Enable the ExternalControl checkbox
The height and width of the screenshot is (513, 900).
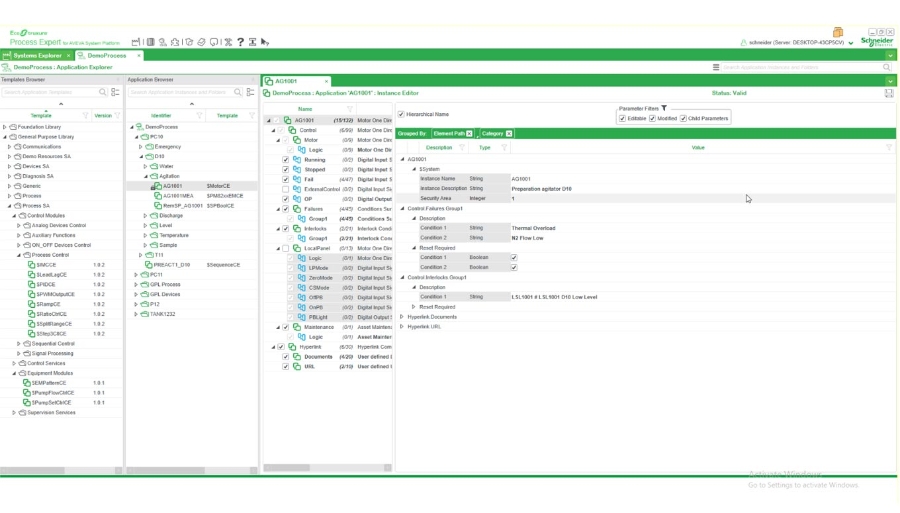(x=285, y=189)
